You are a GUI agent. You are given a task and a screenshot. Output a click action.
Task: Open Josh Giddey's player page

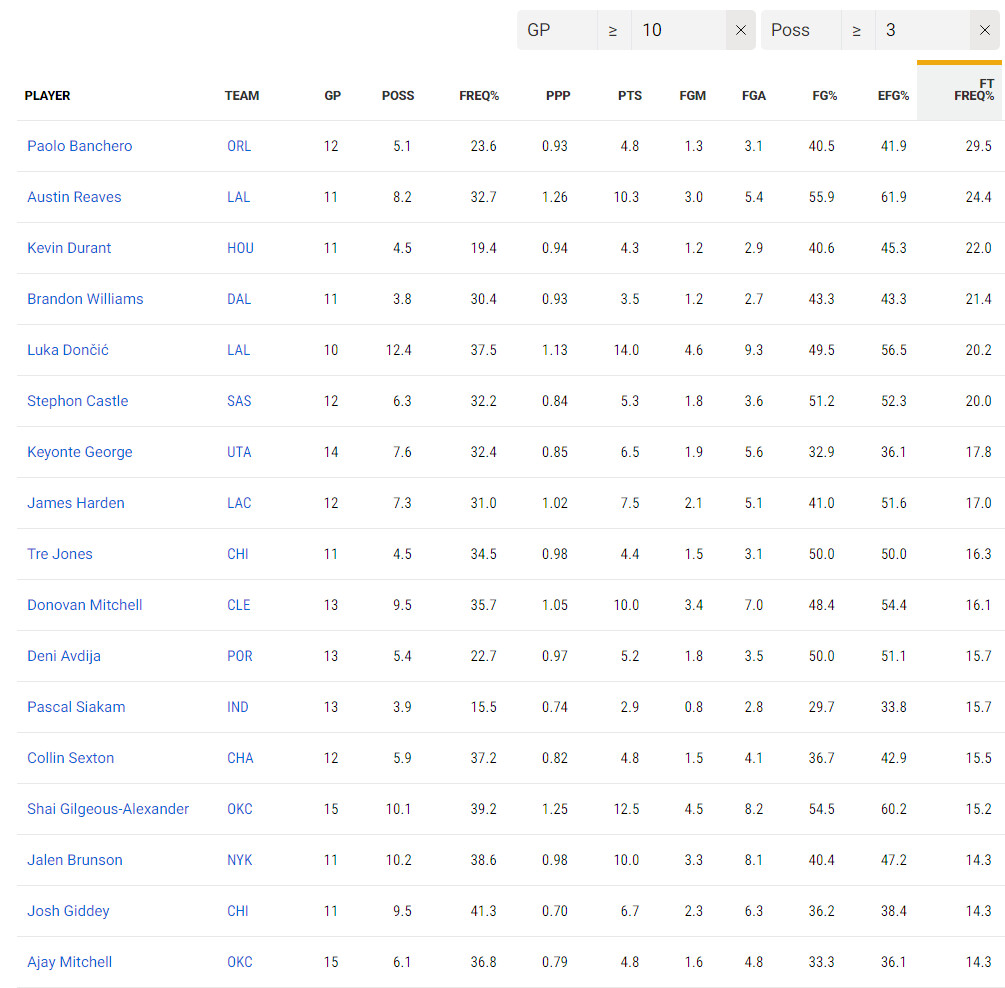pos(68,911)
